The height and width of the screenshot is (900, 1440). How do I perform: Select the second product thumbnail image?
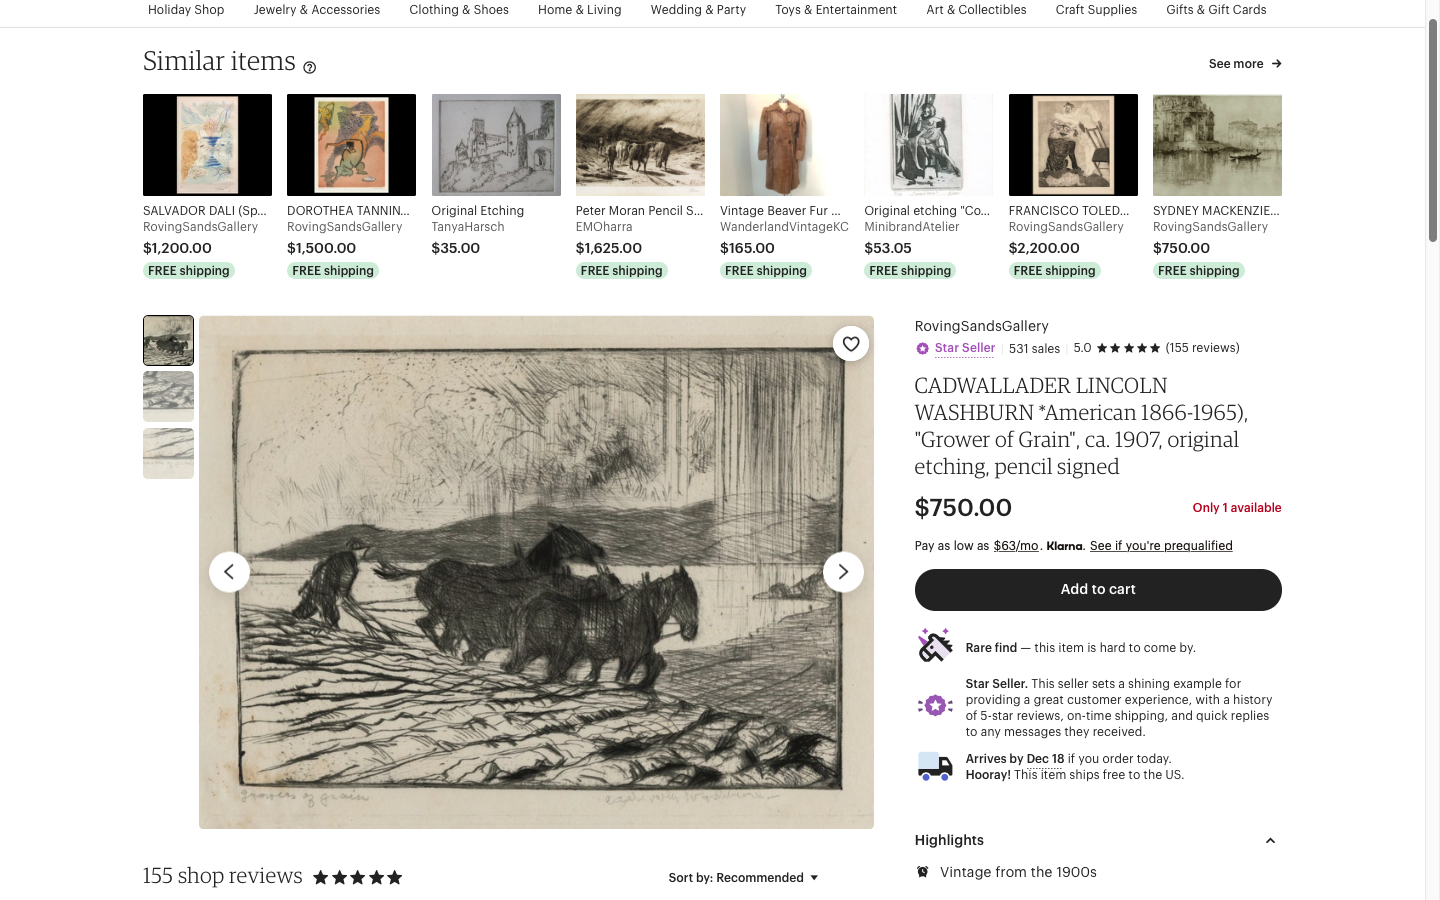coord(168,397)
